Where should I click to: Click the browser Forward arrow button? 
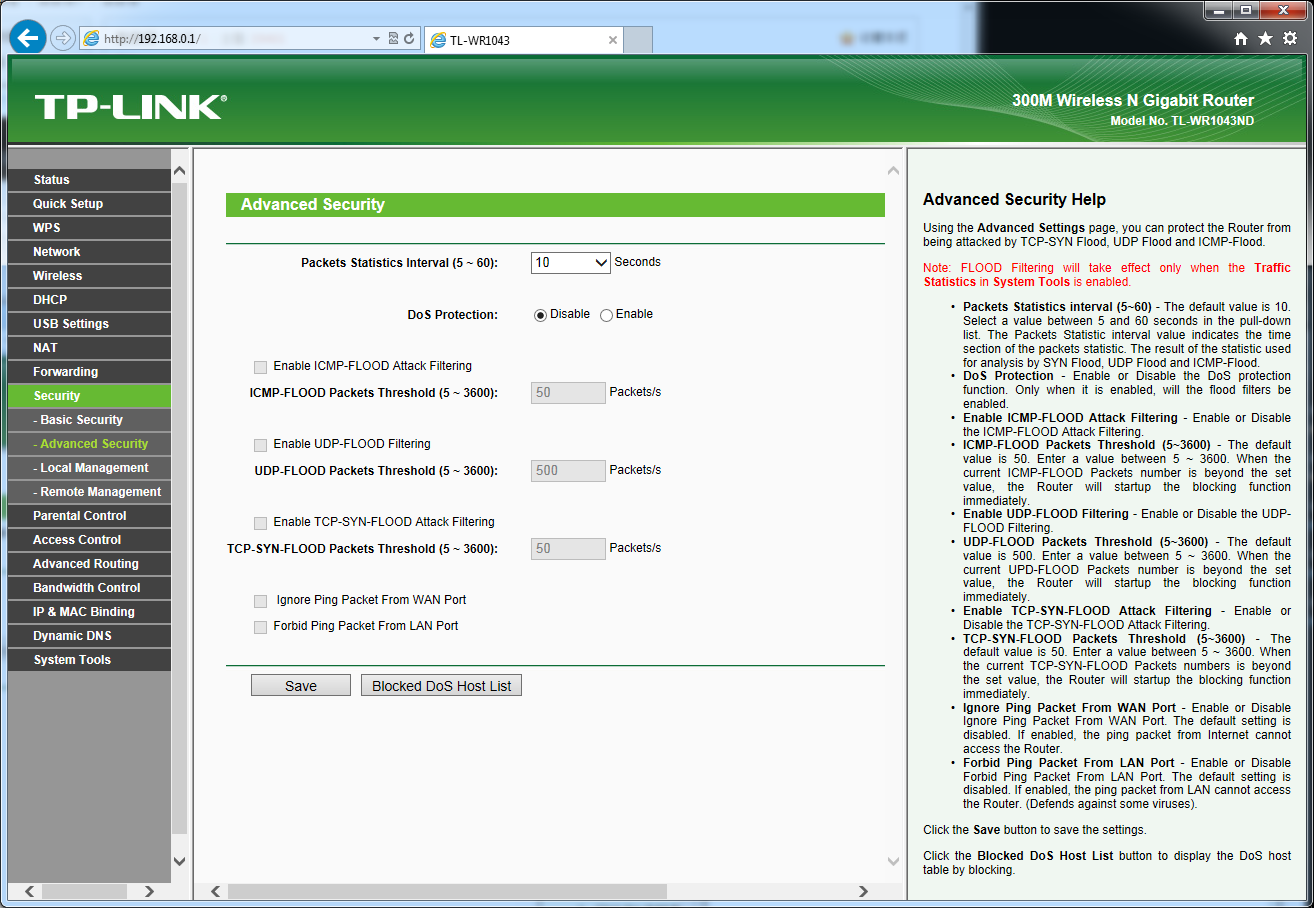(63, 38)
